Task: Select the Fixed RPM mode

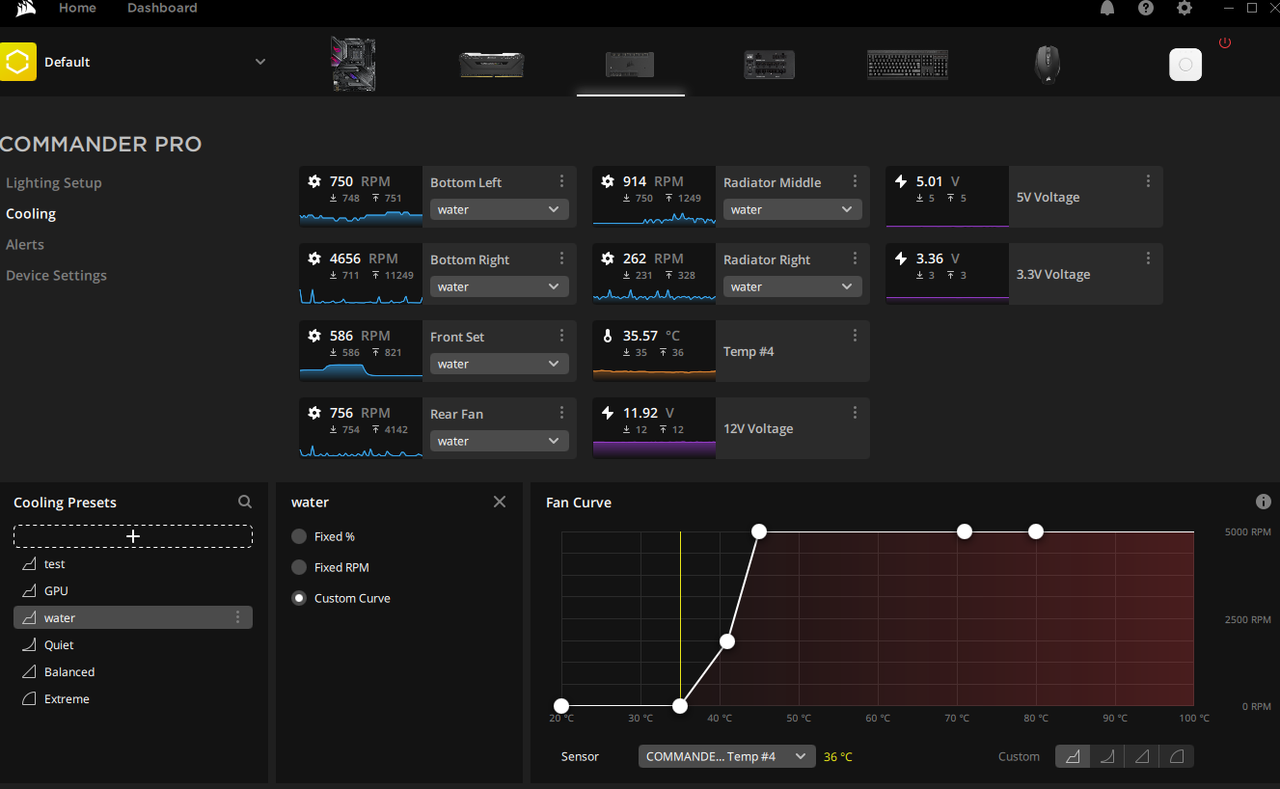Action: [298, 567]
